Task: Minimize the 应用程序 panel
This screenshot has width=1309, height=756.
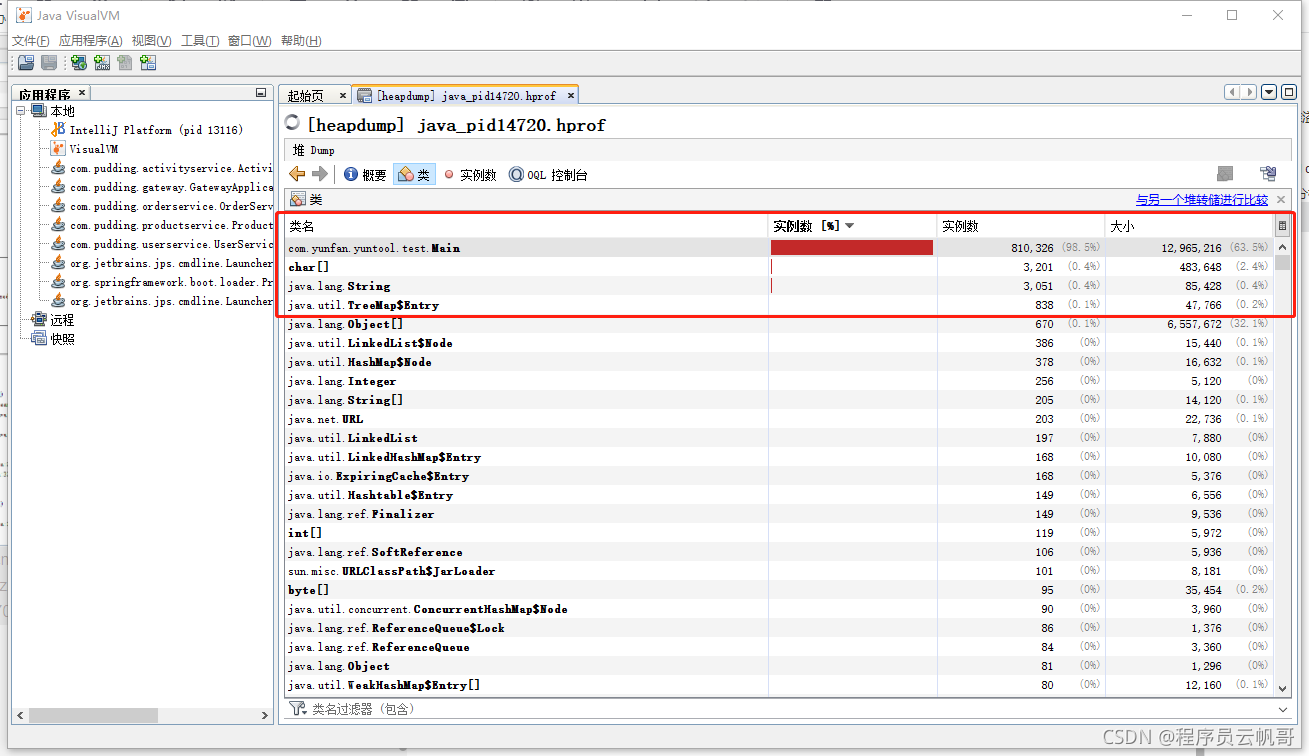Action: coord(260,92)
